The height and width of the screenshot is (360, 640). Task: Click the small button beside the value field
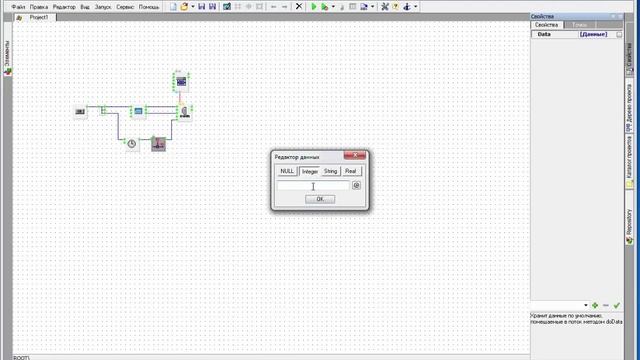(356, 186)
